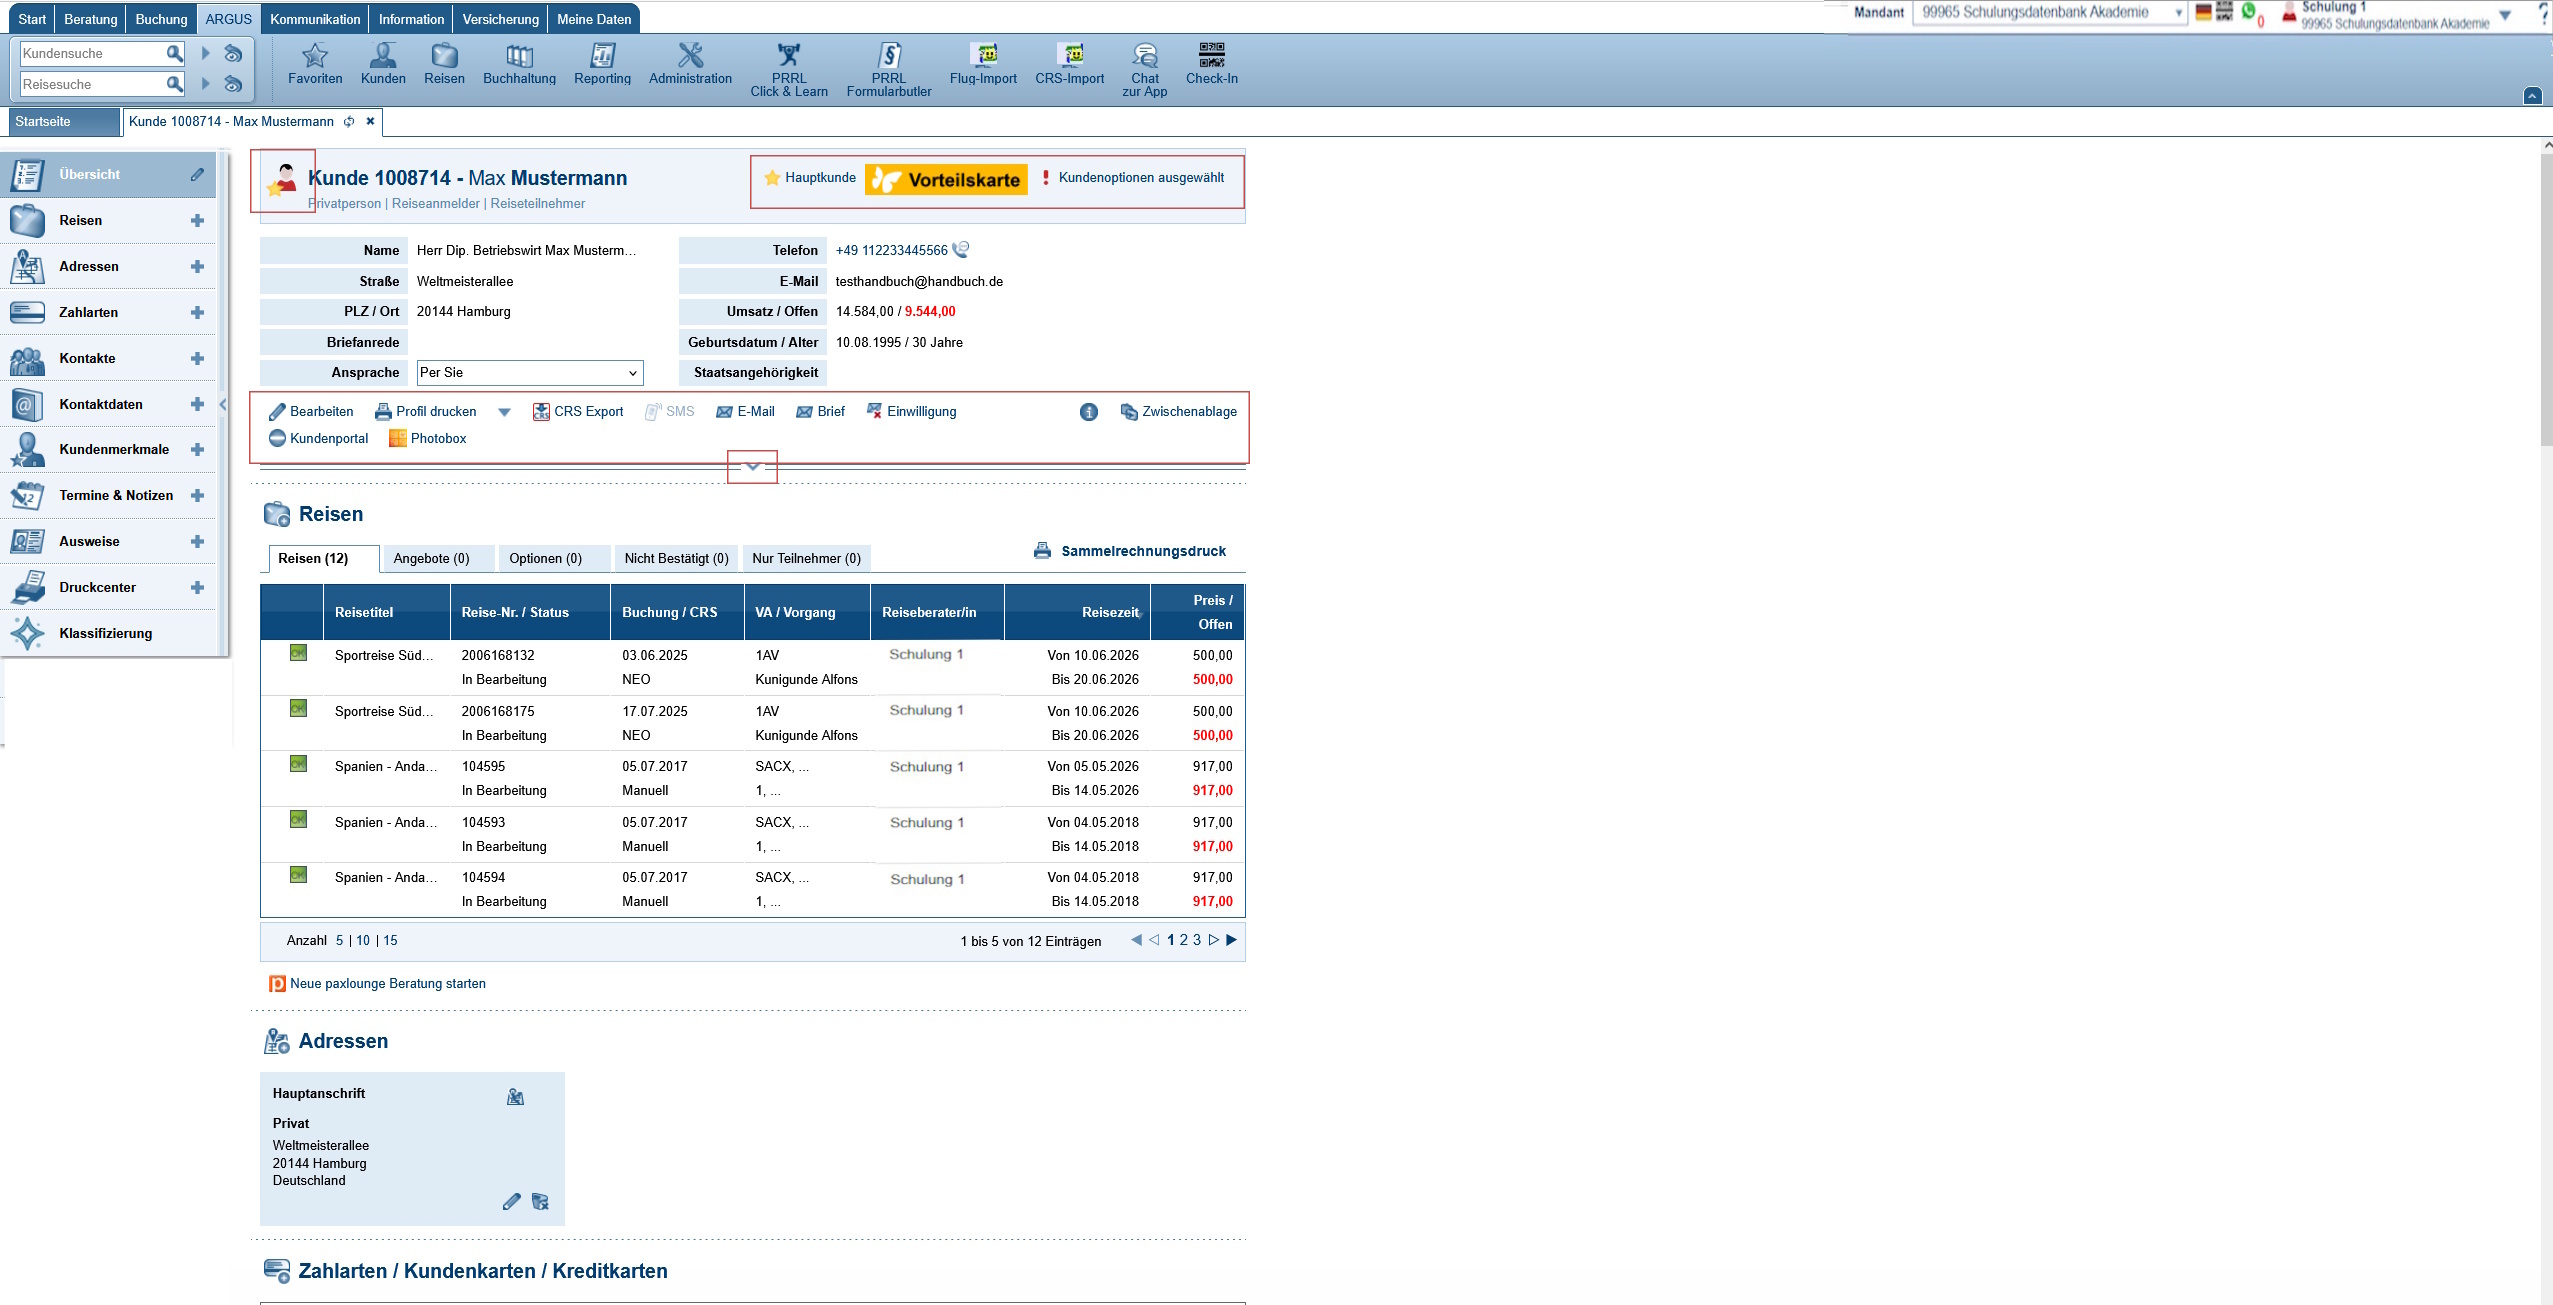Open the Reisen suitcase toolbar icon
2553x1305 pixels.
(x=444, y=55)
